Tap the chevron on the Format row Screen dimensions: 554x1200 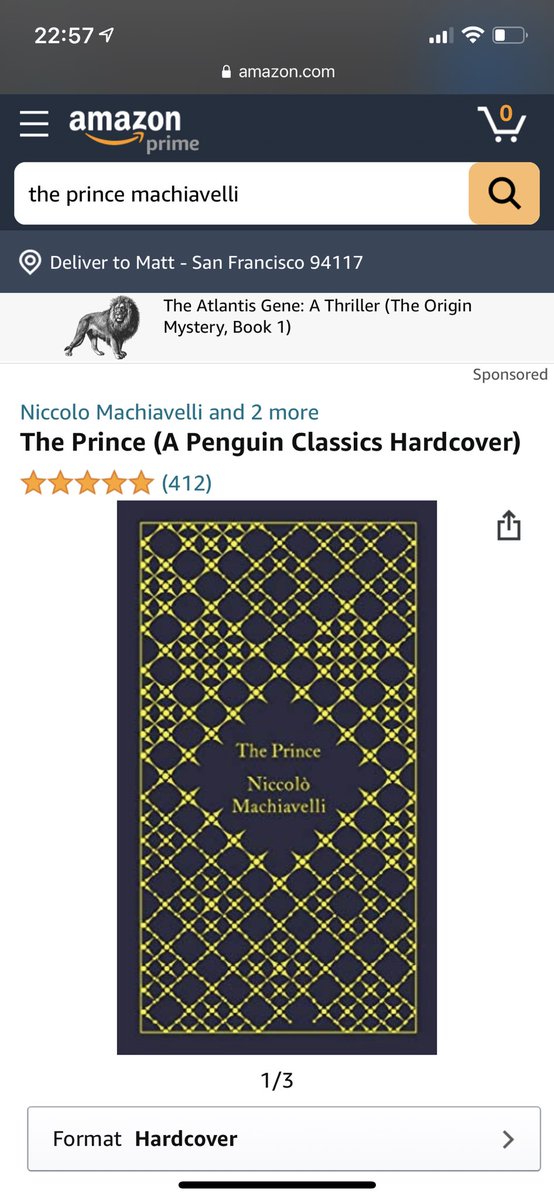(x=508, y=1138)
